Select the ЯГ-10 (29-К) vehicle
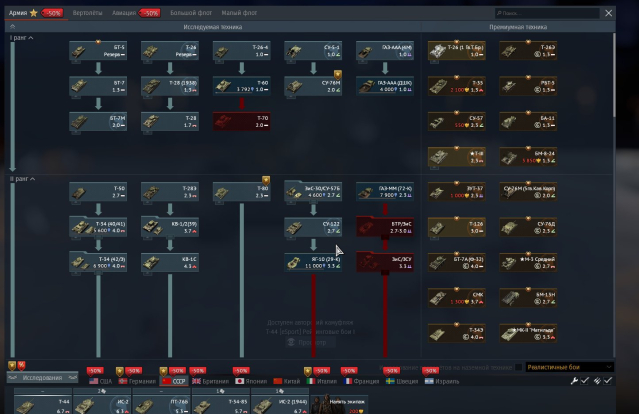The image size is (639, 414). [x=312, y=261]
